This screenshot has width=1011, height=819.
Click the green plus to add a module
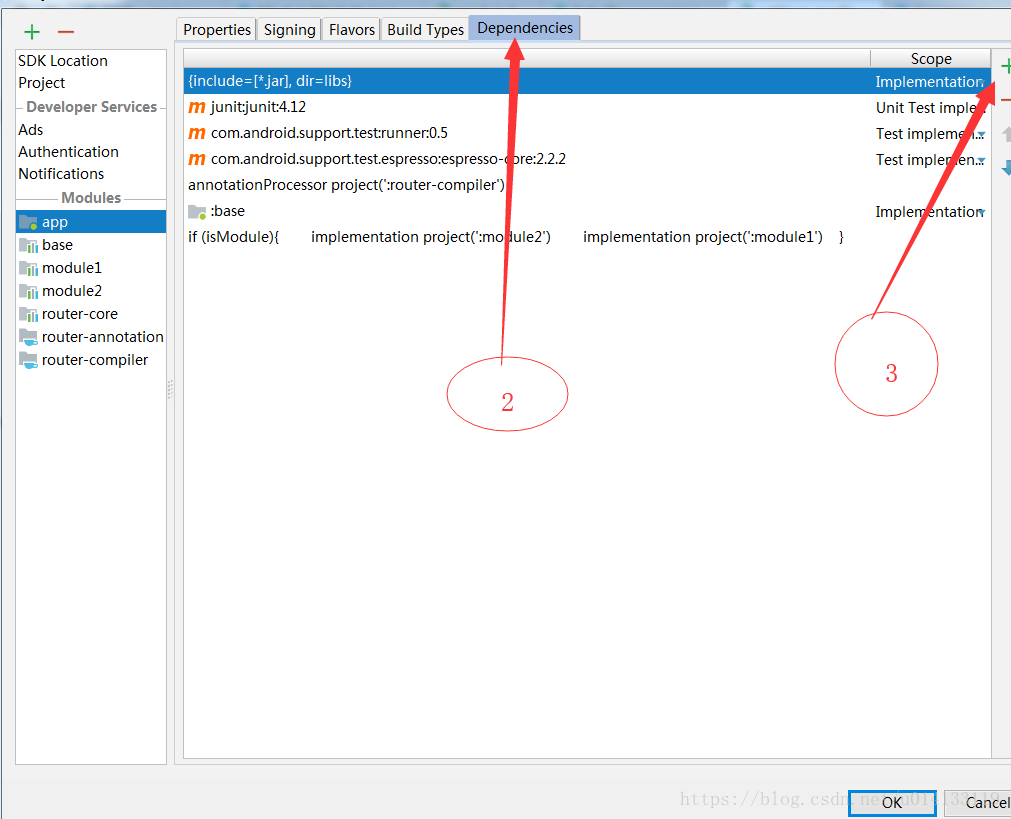point(32,32)
